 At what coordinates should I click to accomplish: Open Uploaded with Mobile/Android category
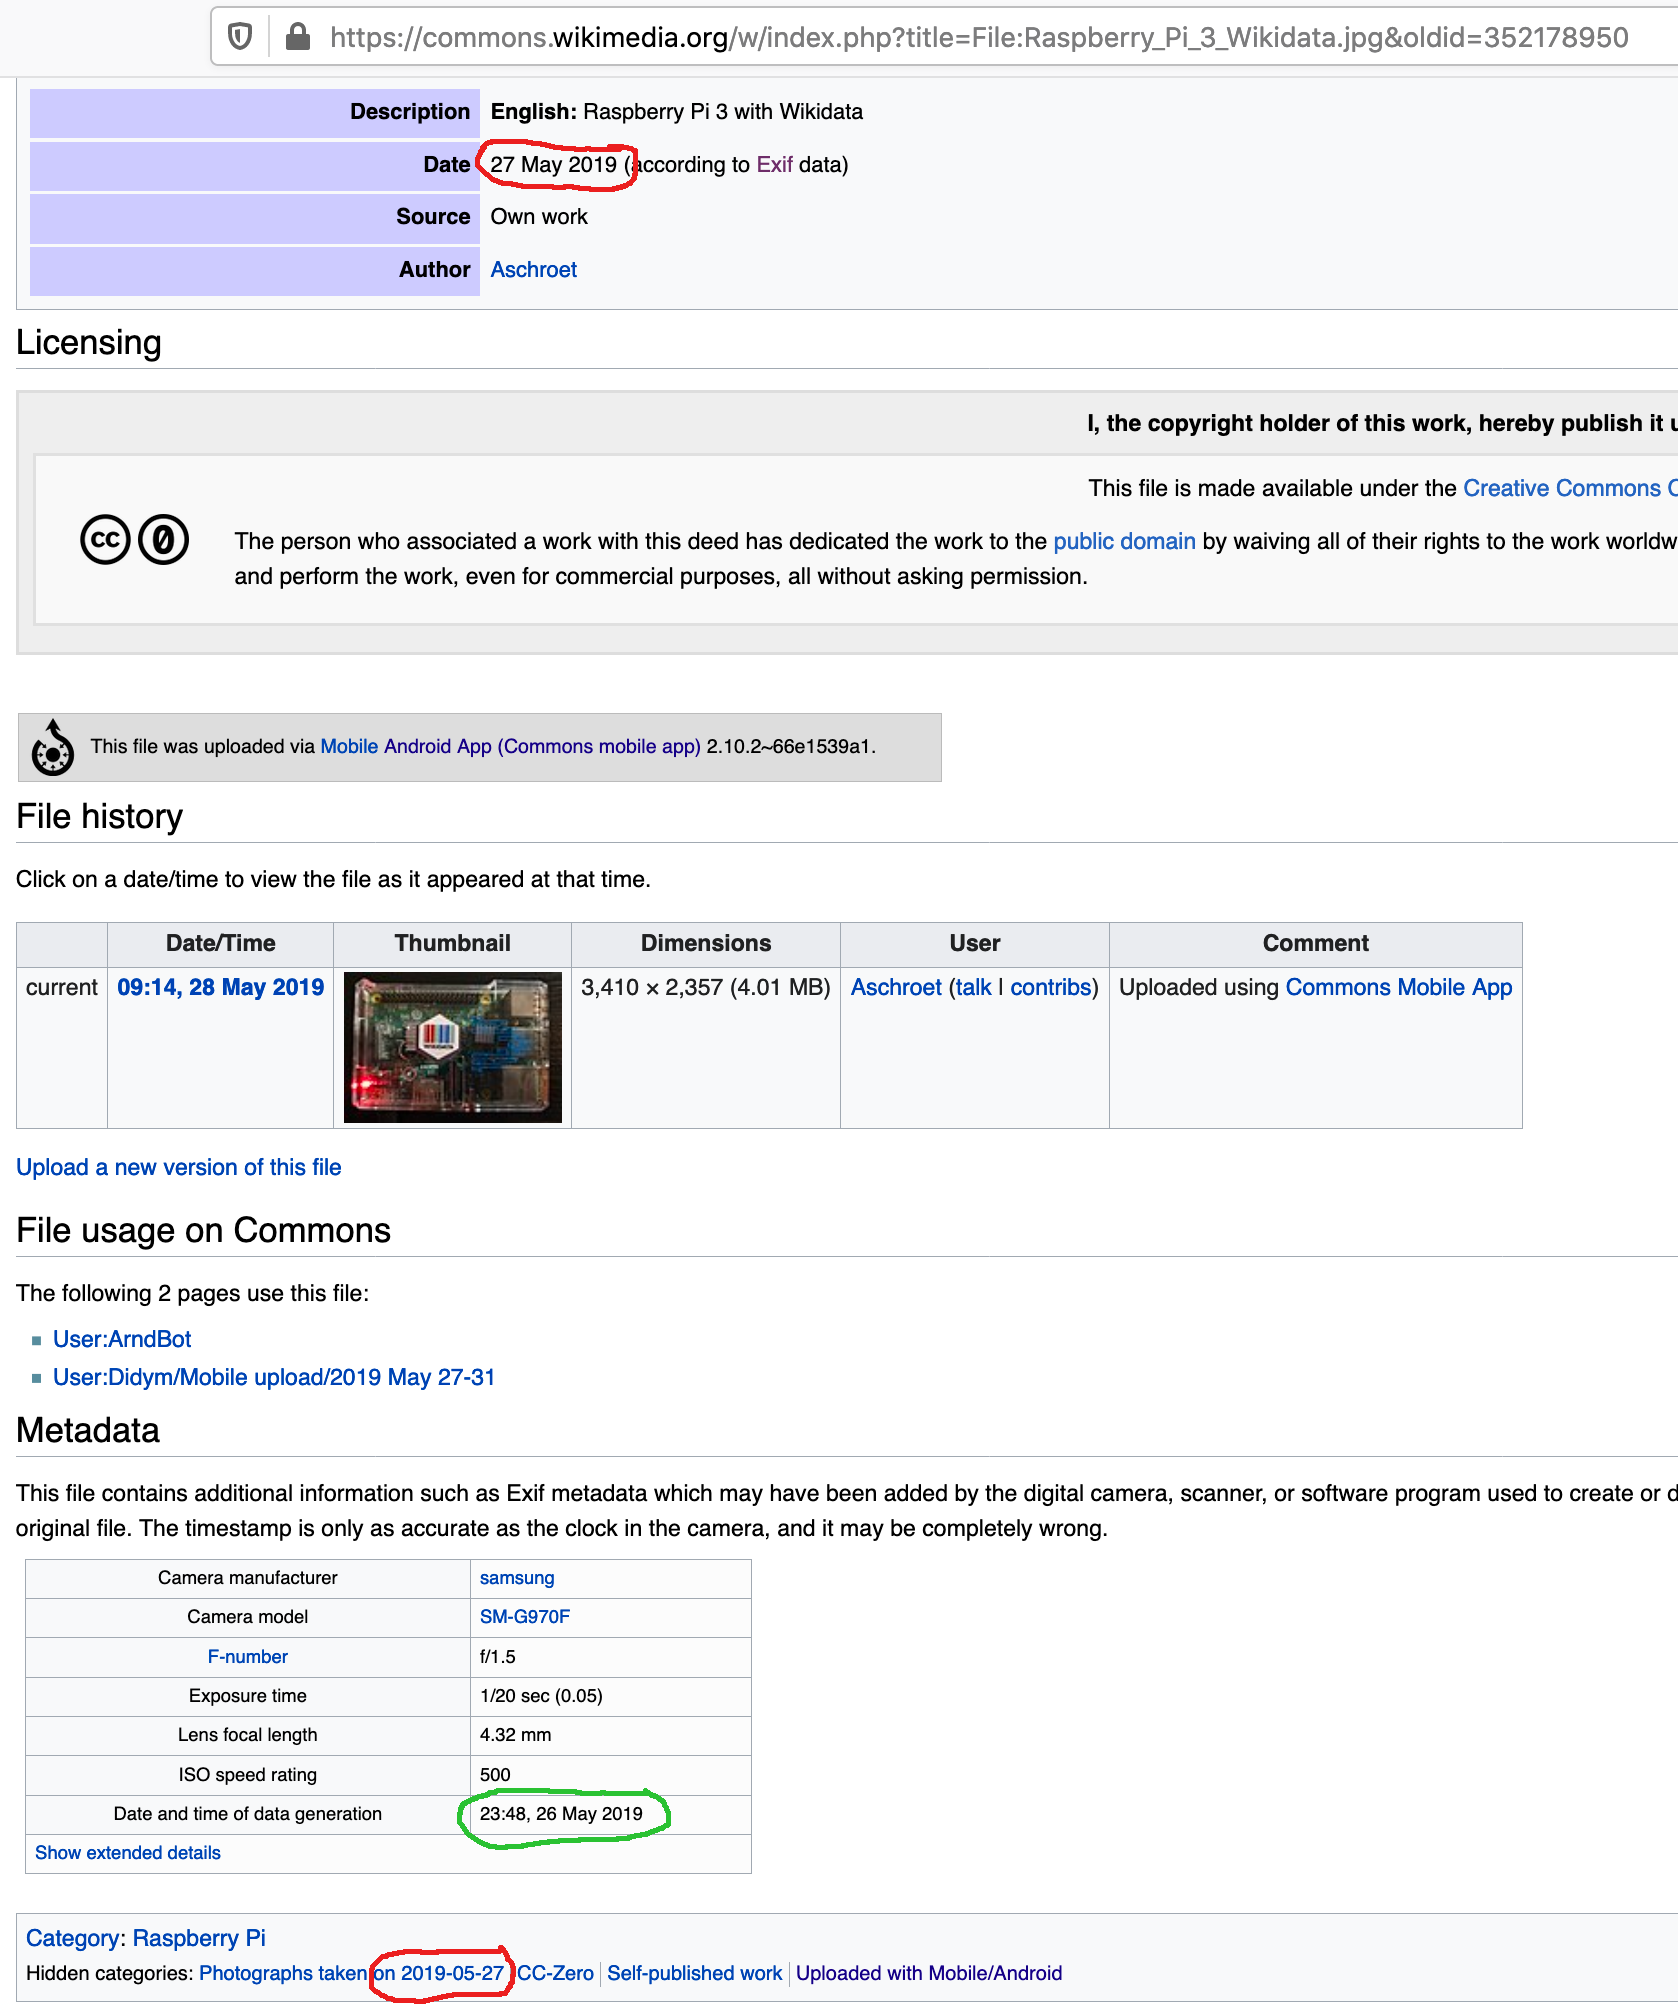[929, 1973]
